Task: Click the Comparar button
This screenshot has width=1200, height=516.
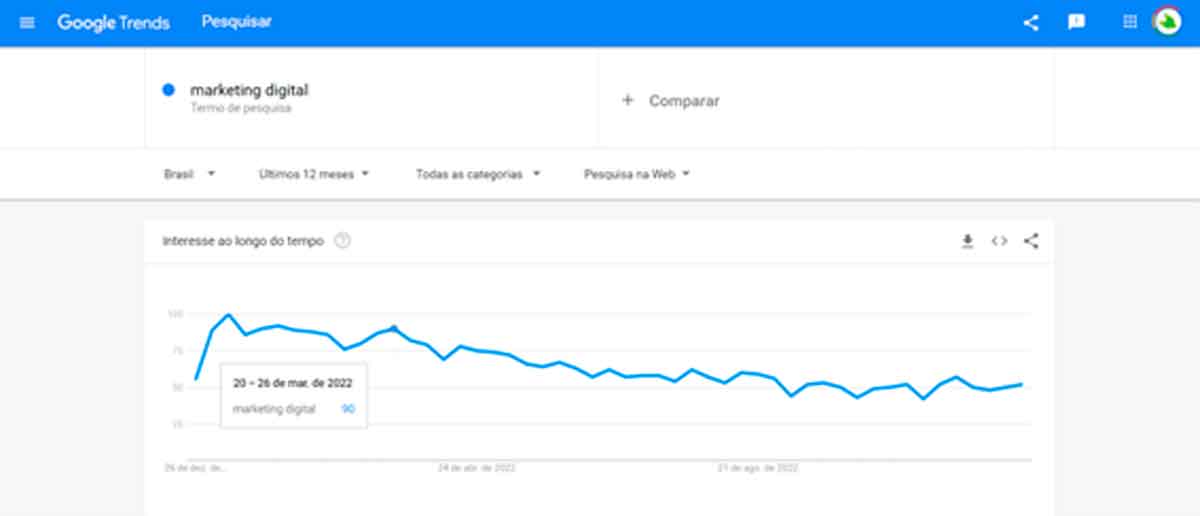Action: [670, 100]
